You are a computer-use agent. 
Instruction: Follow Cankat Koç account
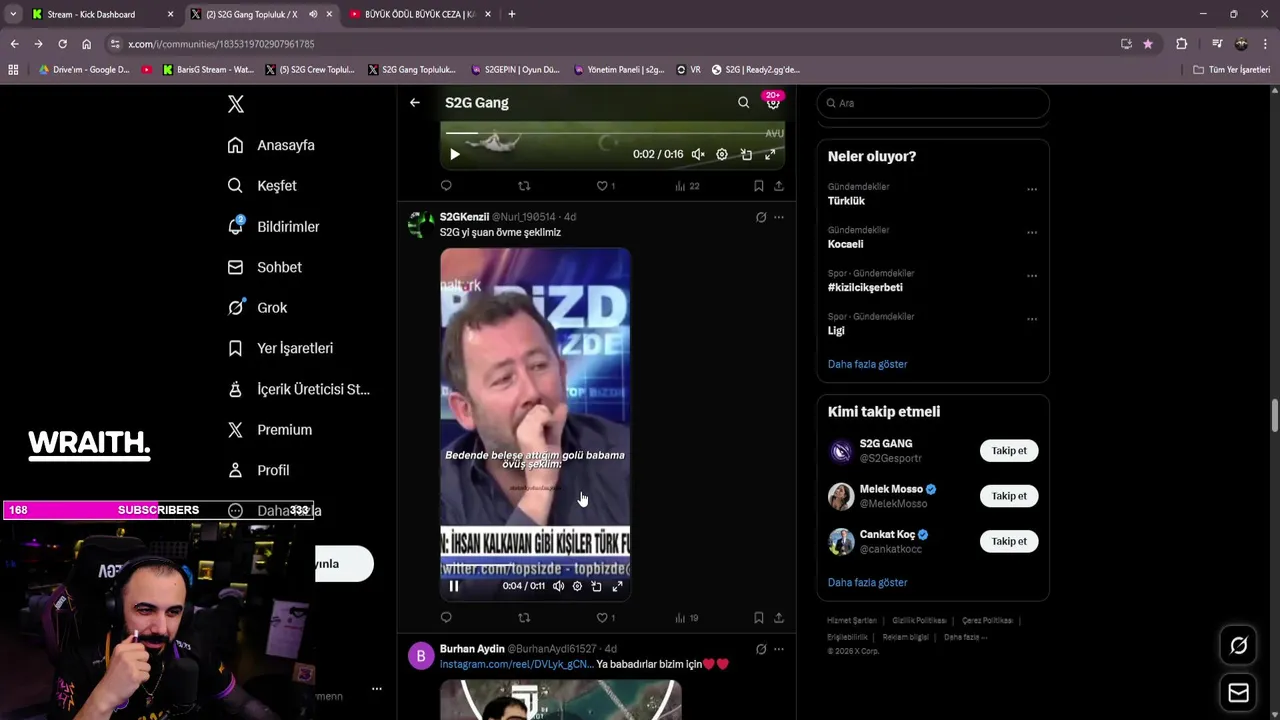tap(1009, 541)
